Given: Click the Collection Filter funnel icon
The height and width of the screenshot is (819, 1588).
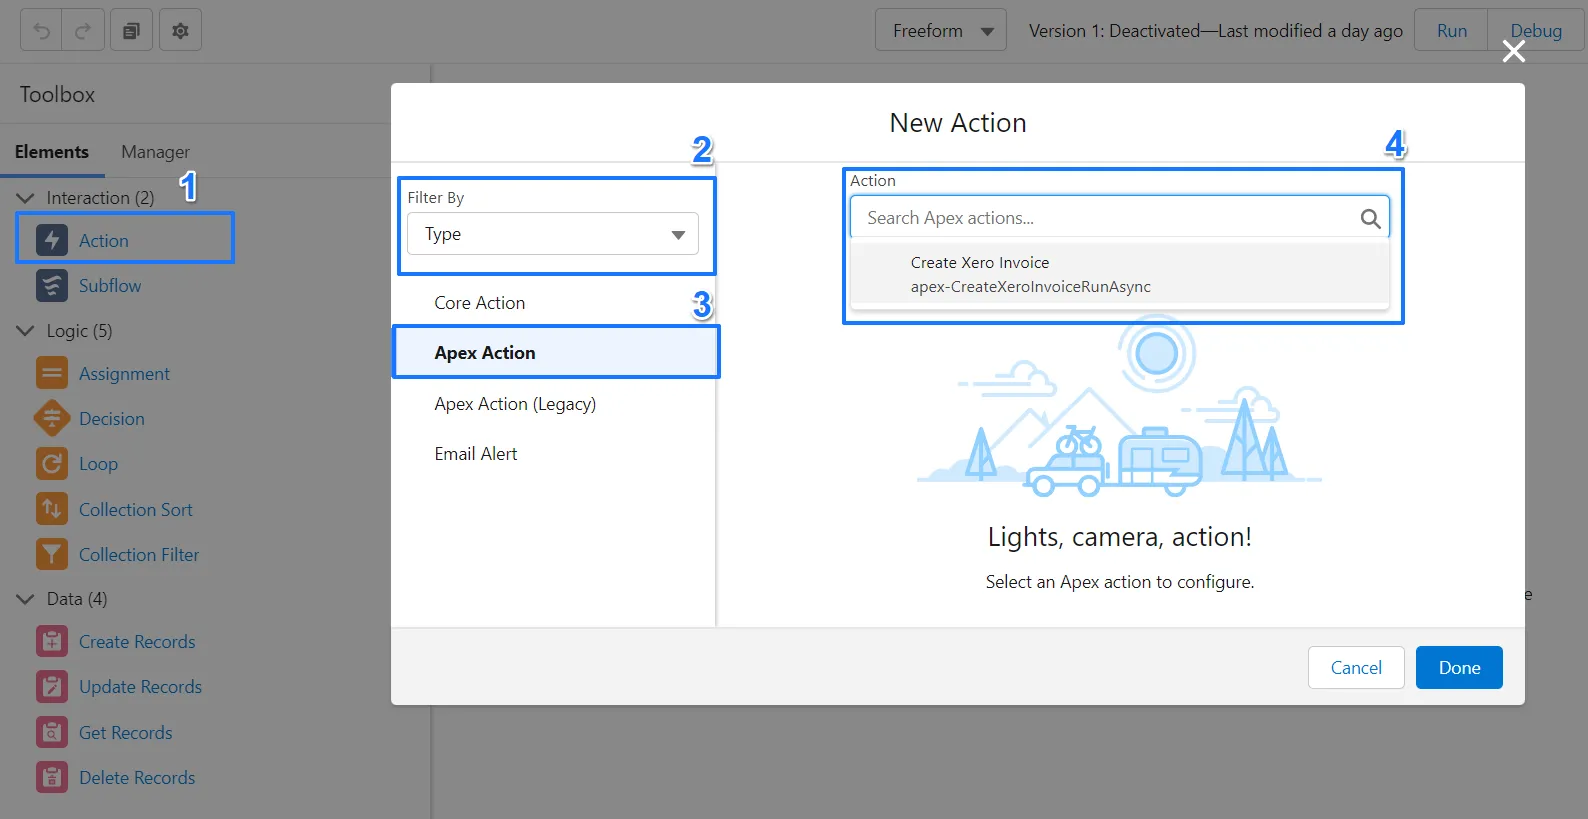Looking at the screenshot, I should 52,554.
